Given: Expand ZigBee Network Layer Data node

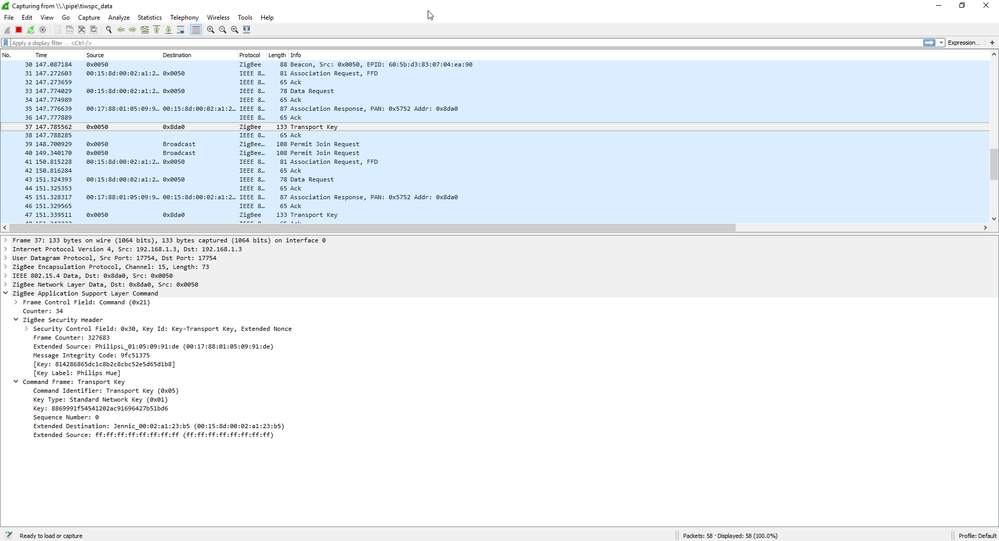Looking at the screenshot, I should pyautogui.click(x=6, y=285).
